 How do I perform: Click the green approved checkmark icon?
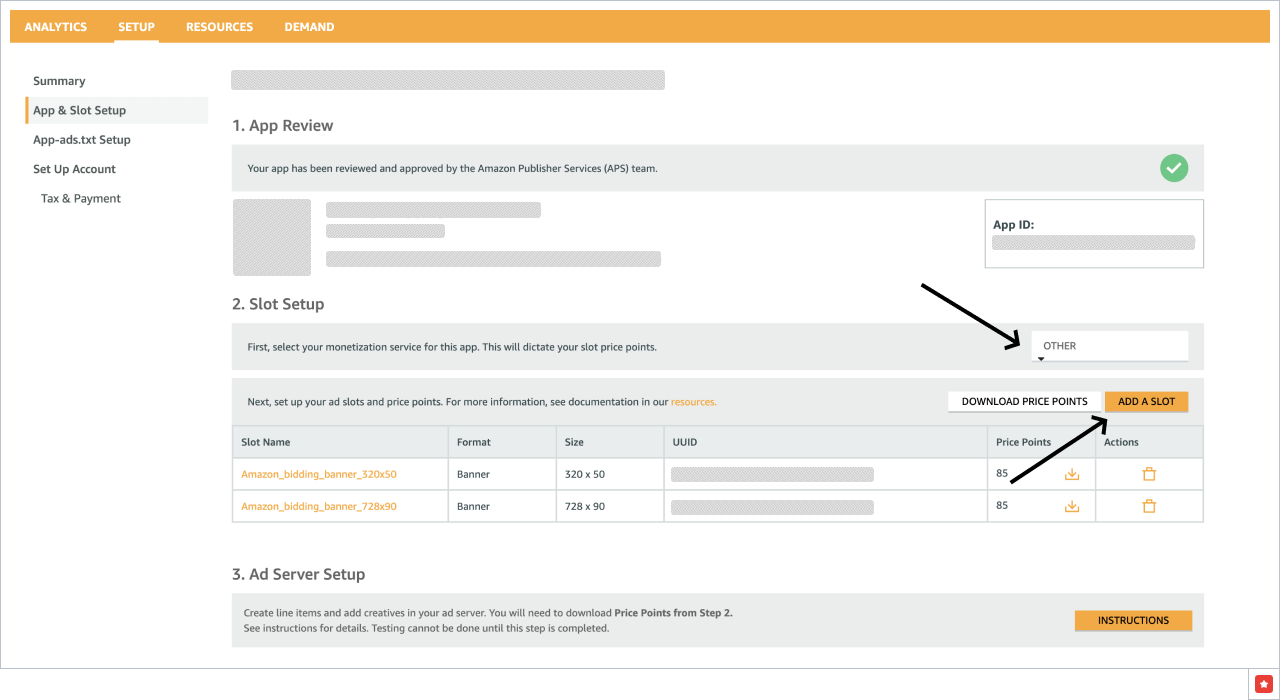click(1174, 168)
